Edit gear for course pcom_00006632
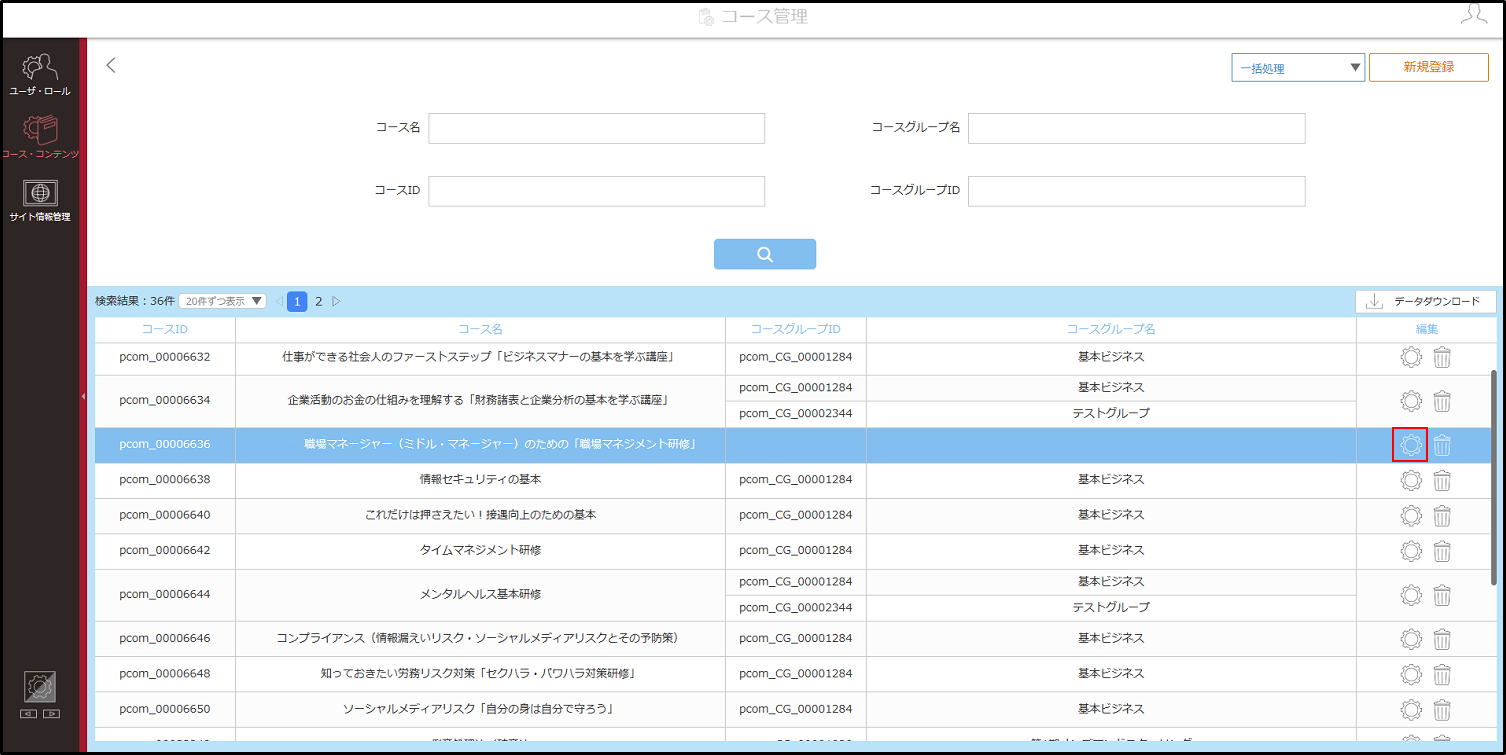1506x755 pixels. [1411, 357]
